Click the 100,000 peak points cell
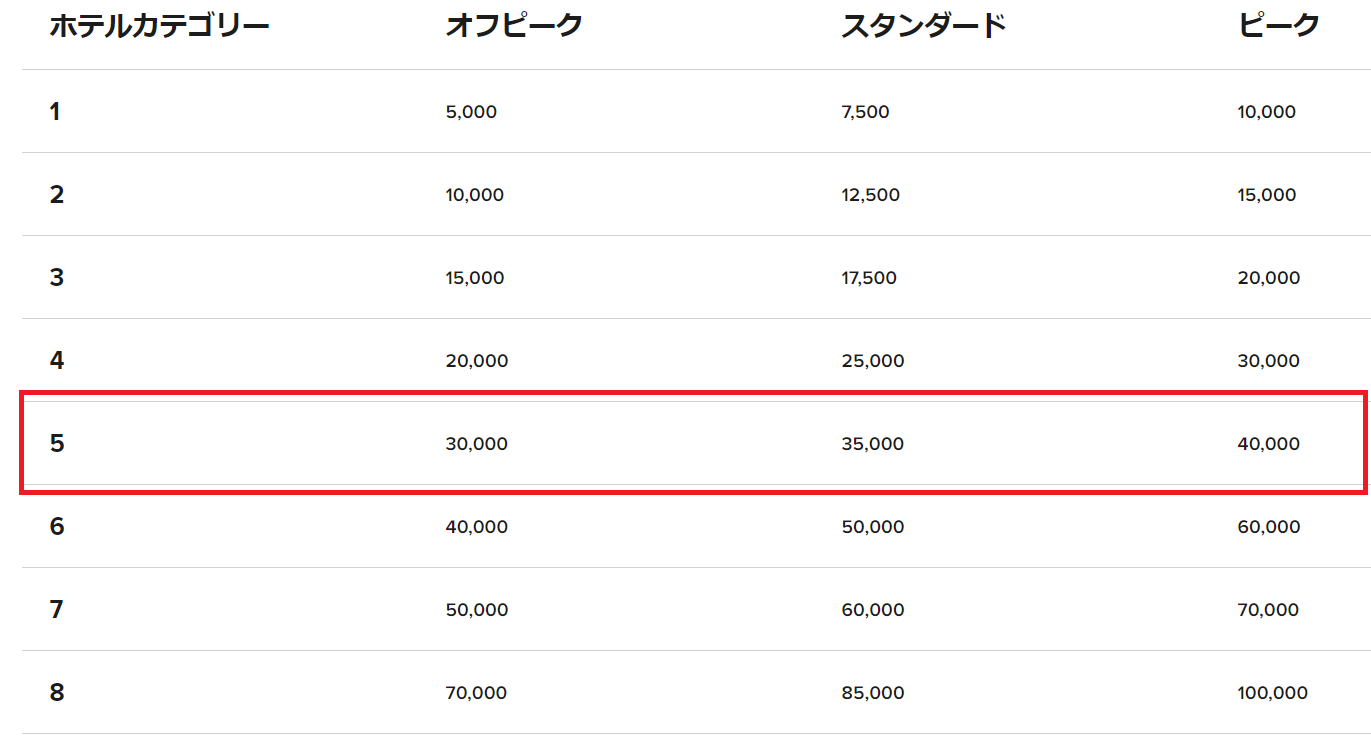Image resolution: width=1371 pixels, height=753 pixels. point(1272,693)
